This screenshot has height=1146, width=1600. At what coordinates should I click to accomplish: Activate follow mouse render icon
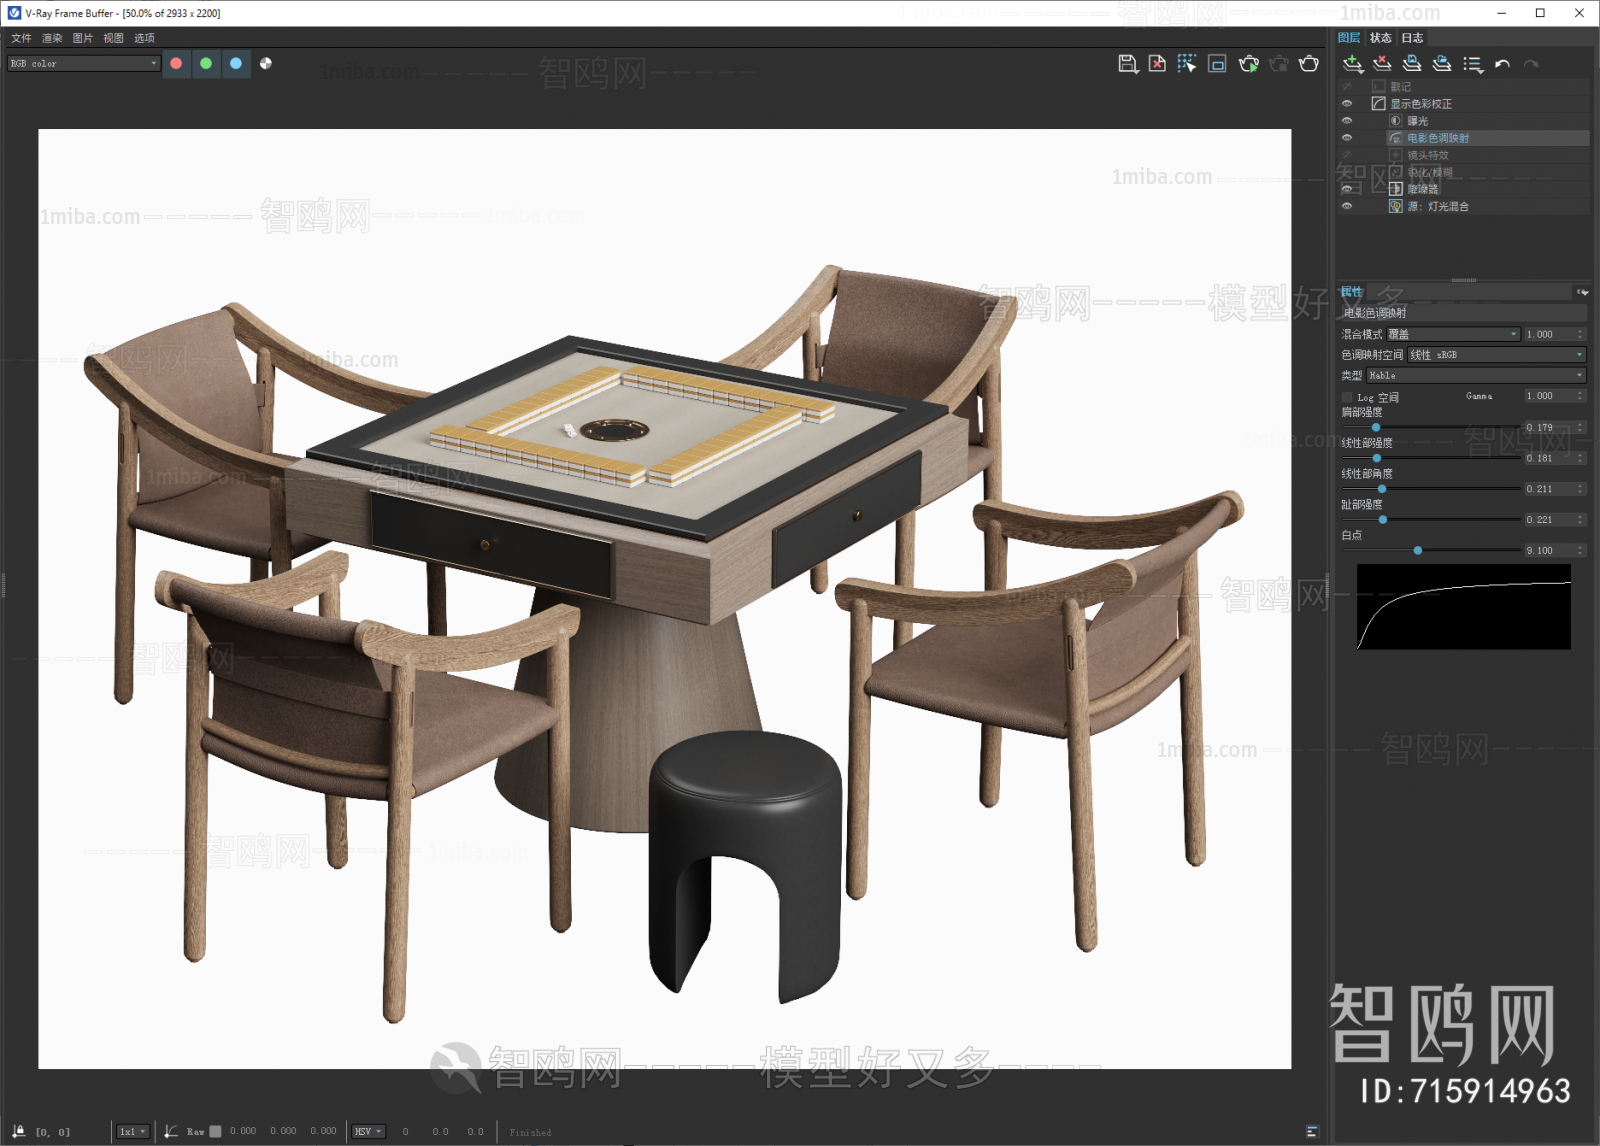pyautogui.click(x=1187, y=64)
